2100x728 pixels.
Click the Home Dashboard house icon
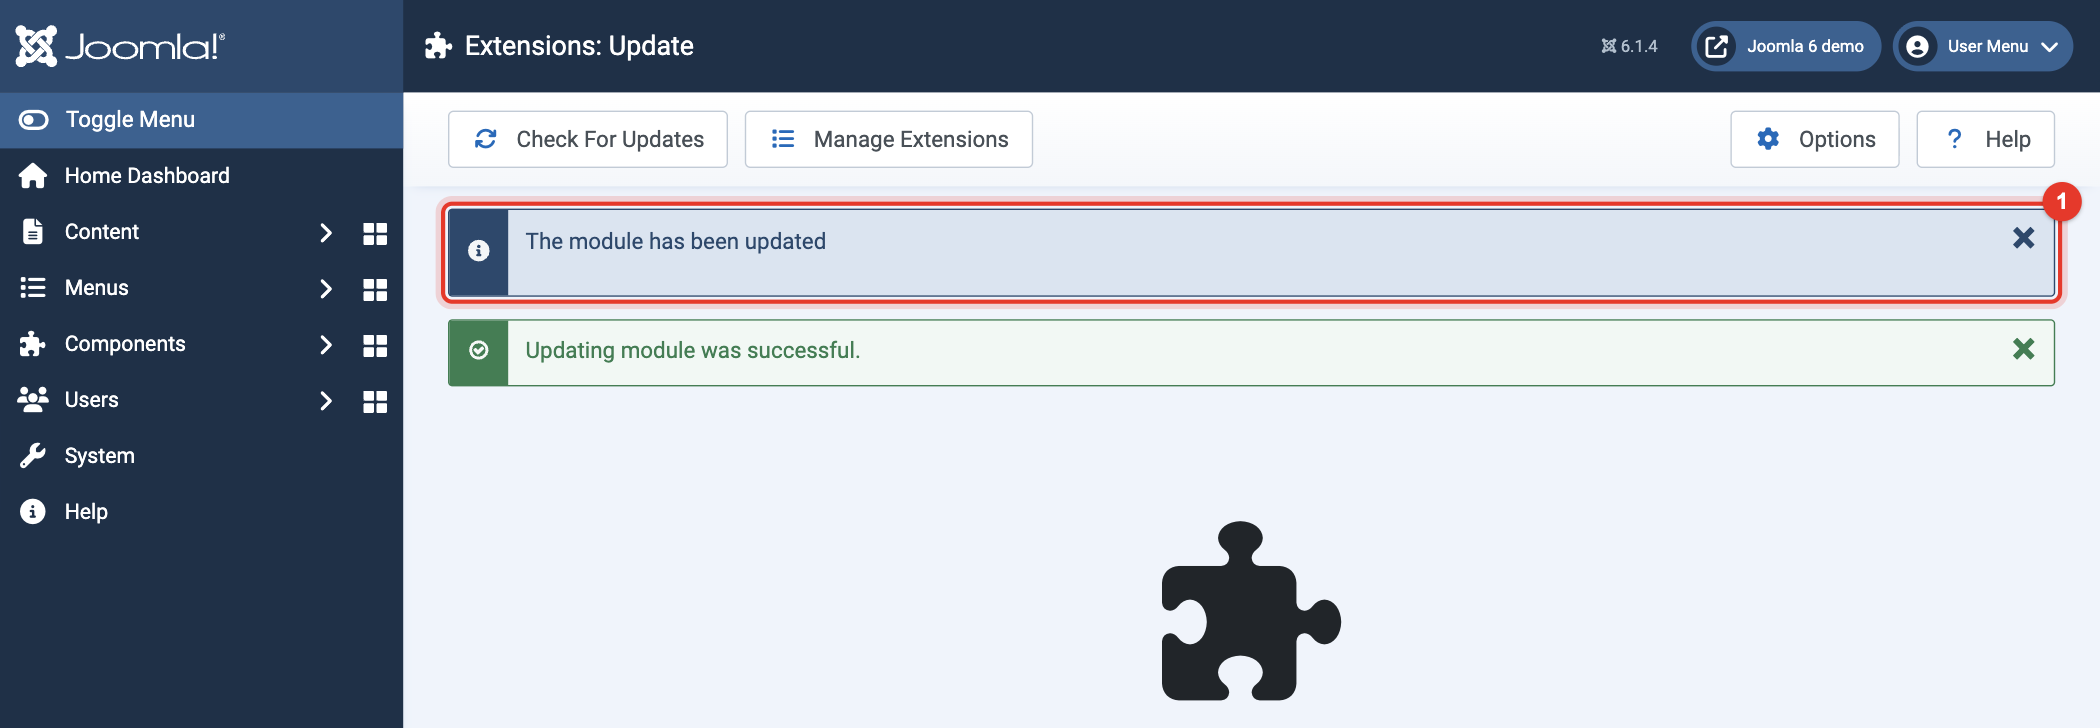click(x=33, y=176)
